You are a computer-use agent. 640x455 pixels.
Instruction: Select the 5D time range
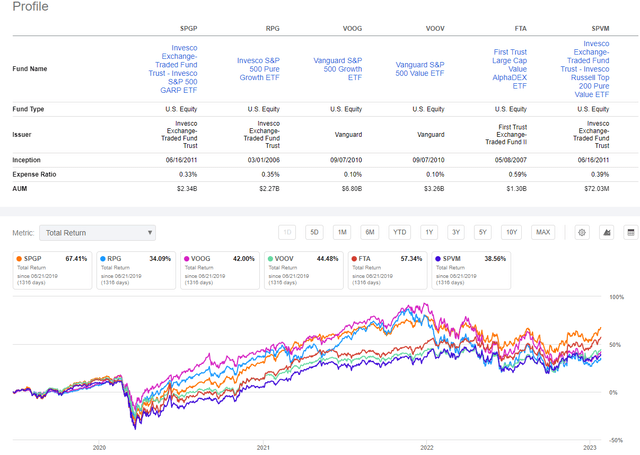pyautogui.click(x=314, y=232)
